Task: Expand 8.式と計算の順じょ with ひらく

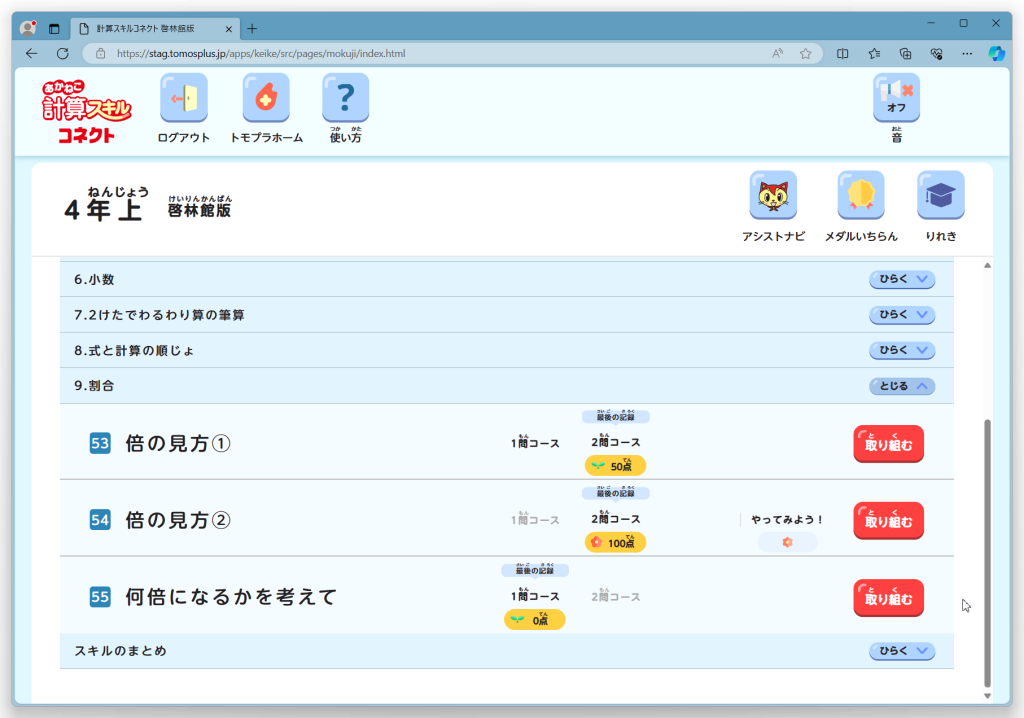Action: (x=902, y=350)
